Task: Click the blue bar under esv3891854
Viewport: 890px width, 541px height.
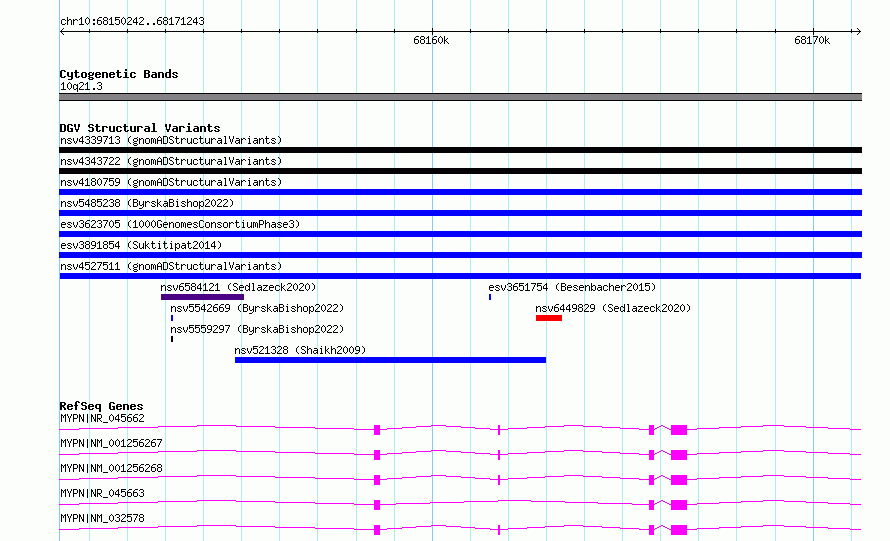Action: coord(460,255)
